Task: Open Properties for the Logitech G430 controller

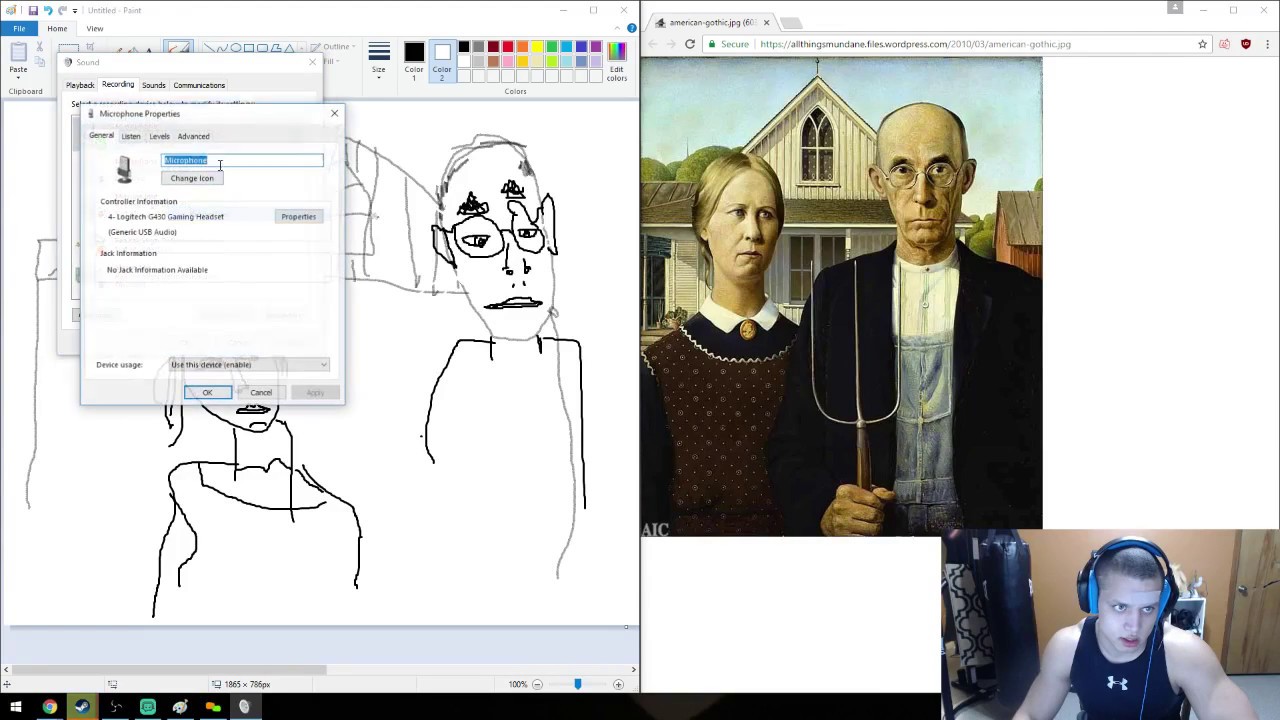Action: pyautogui.click(x=298, y=216)
